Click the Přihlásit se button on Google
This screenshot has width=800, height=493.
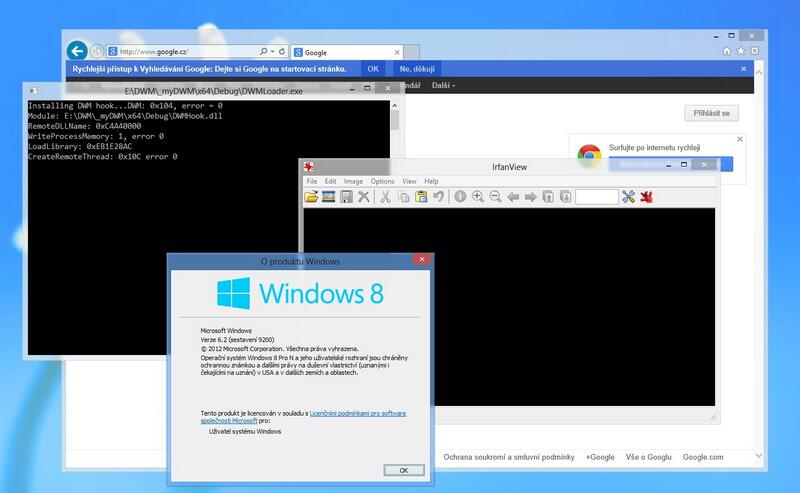[711, 113]
